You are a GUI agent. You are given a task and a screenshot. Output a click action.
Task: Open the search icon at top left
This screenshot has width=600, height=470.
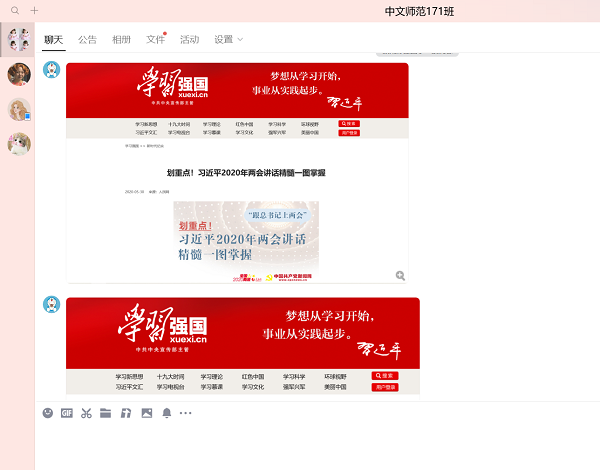(x=15, y=10)
